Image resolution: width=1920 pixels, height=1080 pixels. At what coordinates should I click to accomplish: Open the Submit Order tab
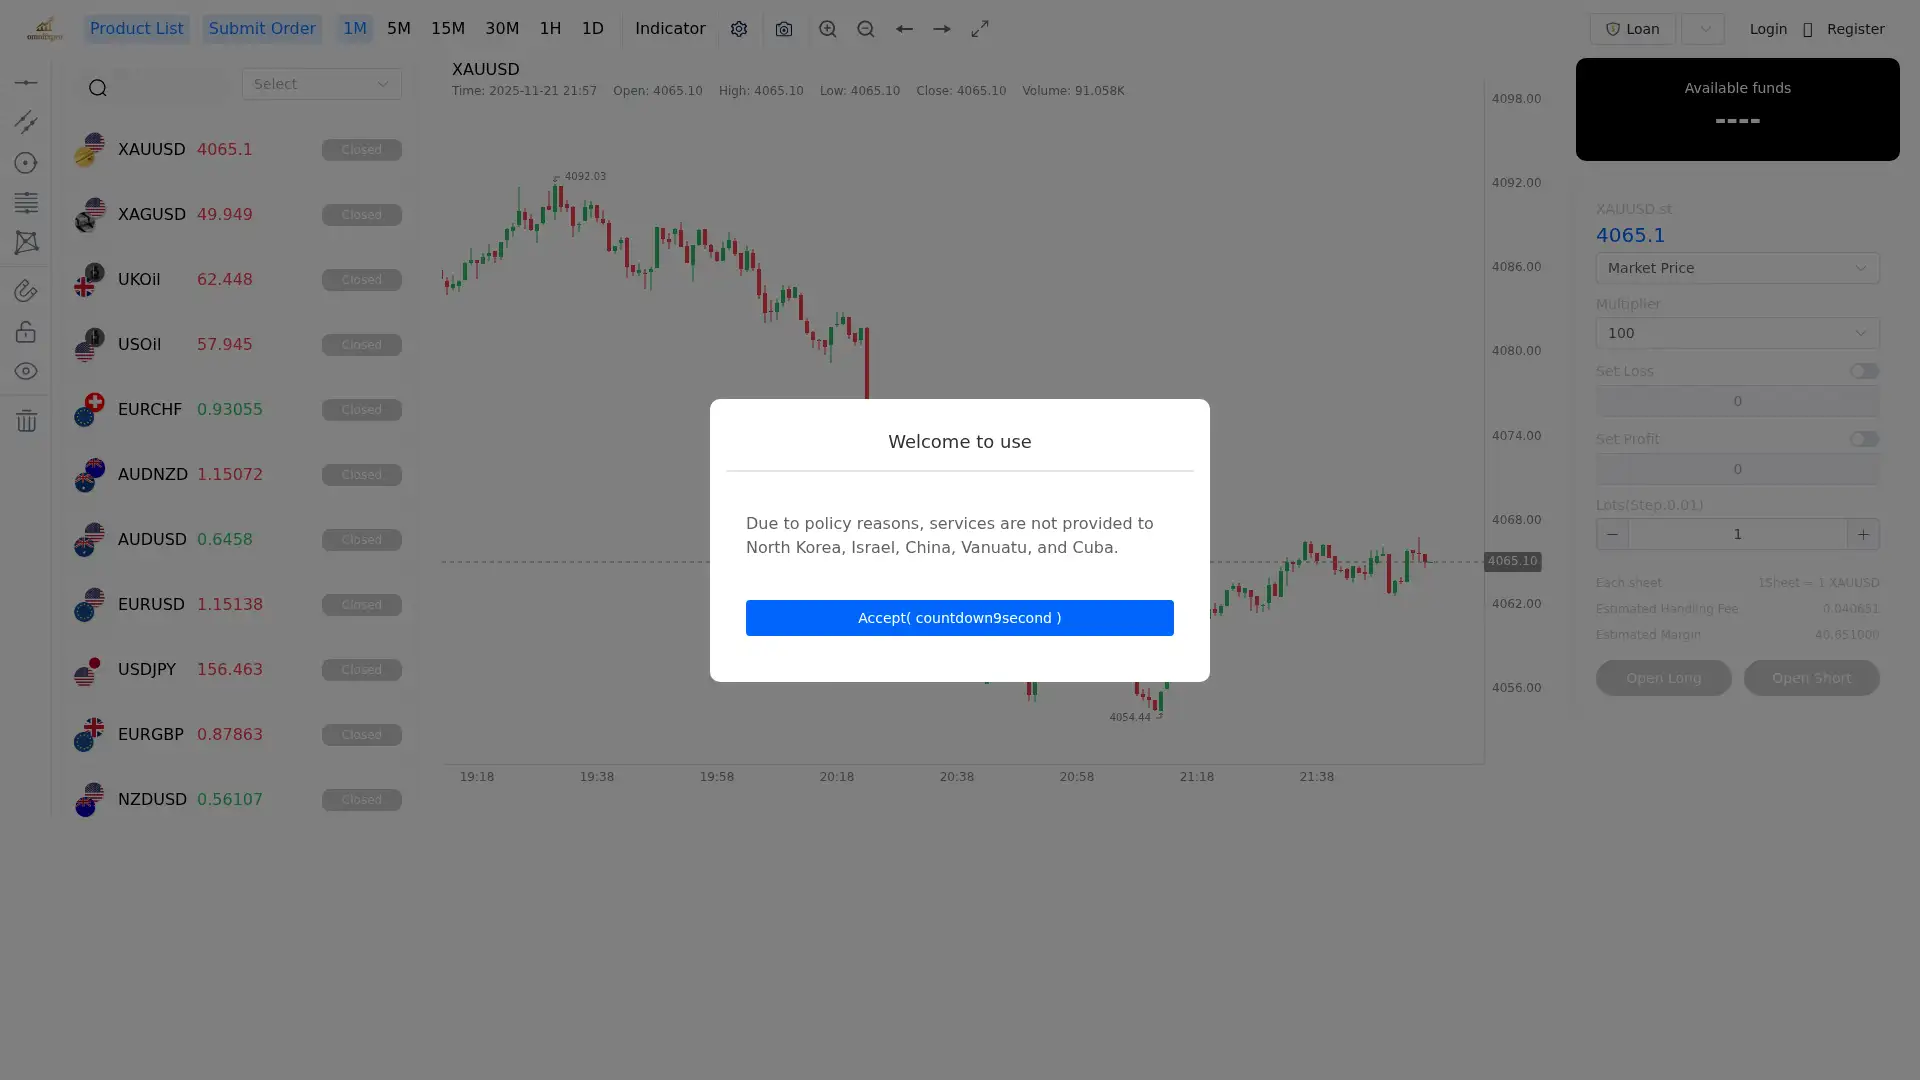(x=262, y=29)
